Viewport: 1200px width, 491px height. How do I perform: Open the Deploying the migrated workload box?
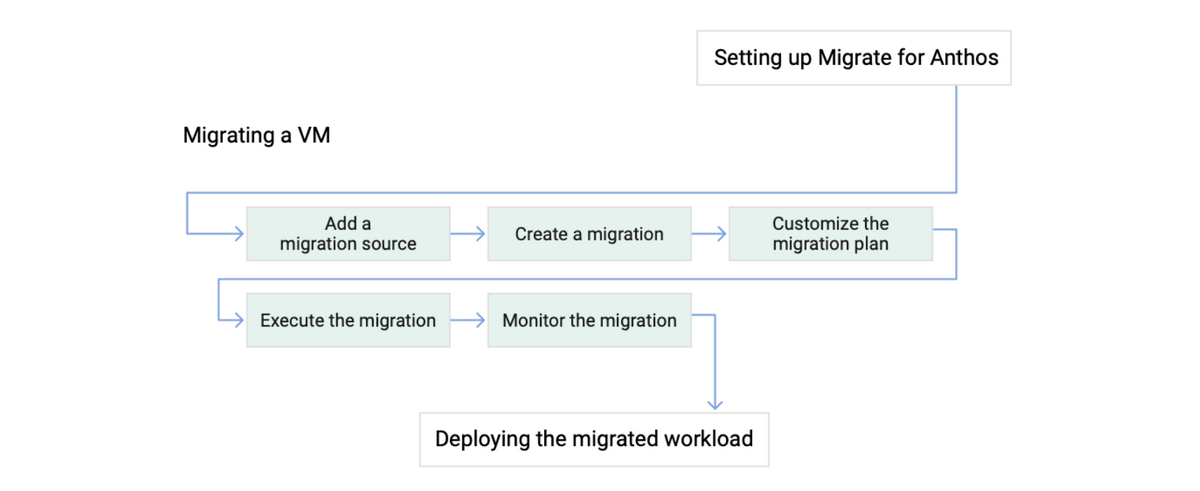click(594, 439)
